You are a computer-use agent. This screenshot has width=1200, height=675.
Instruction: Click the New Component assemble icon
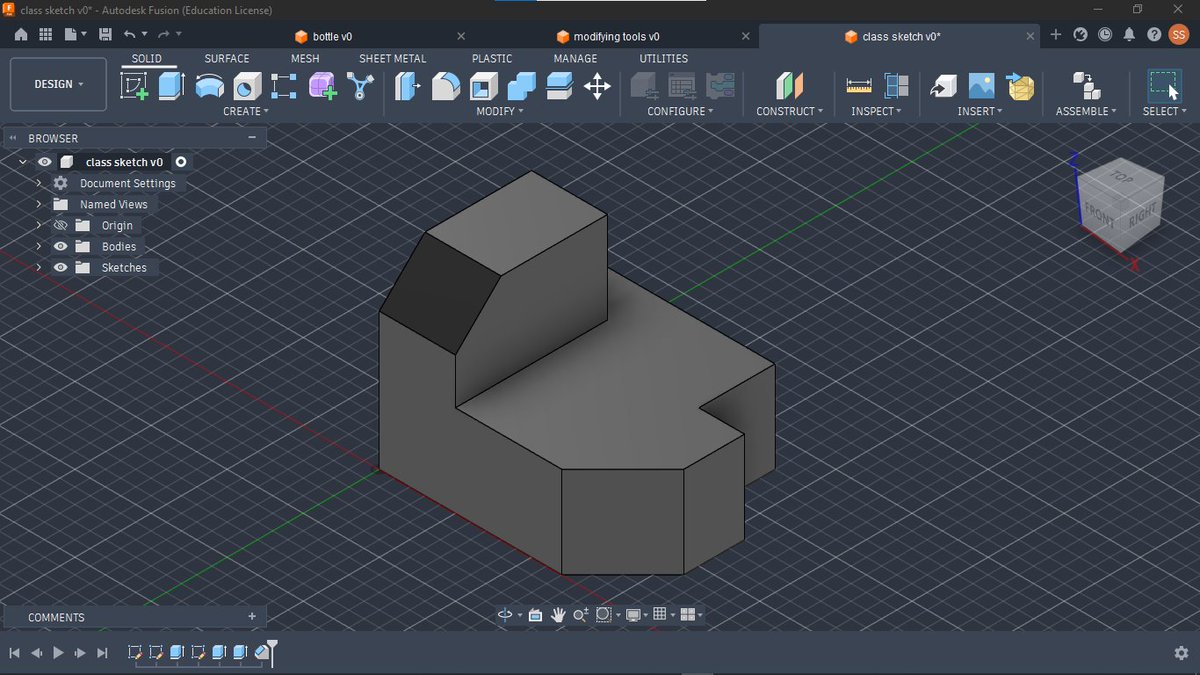1085,86
